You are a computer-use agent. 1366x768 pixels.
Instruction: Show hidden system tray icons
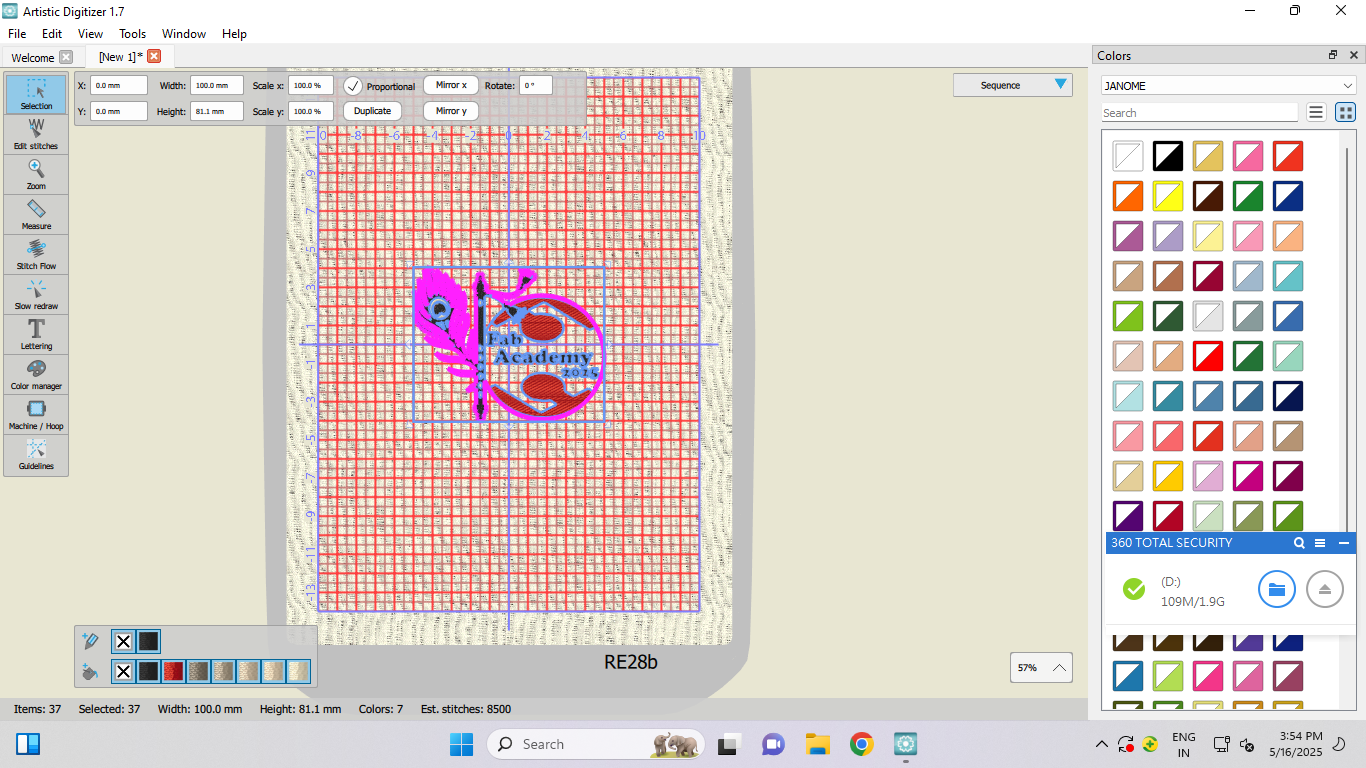1102,744
